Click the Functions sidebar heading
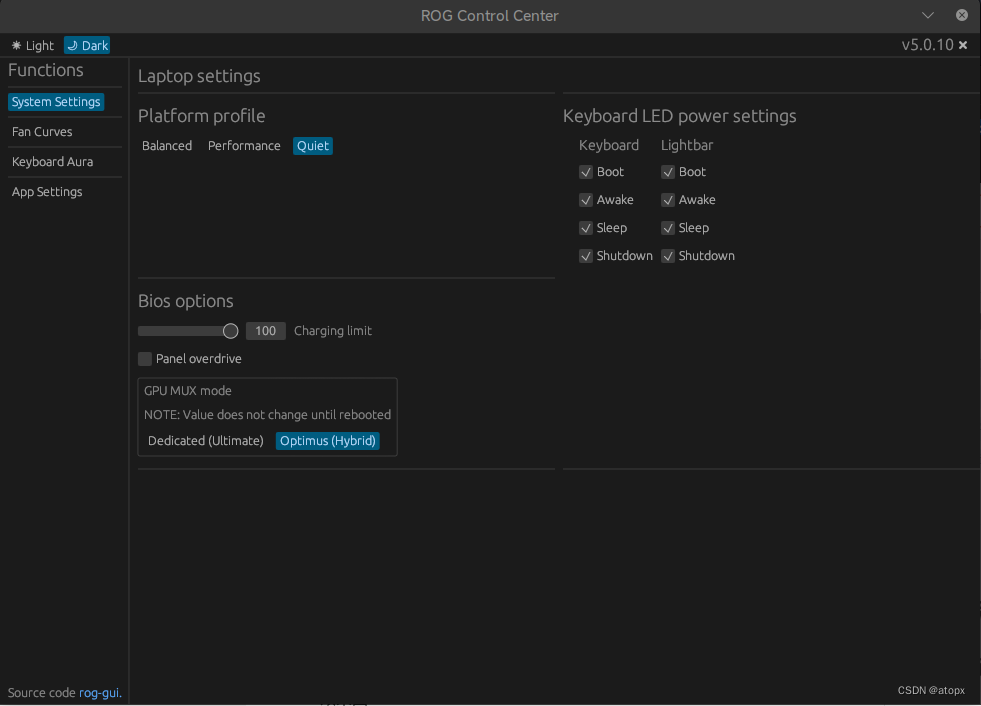This screenshot has width=981, height=706. tap(46, 70)
